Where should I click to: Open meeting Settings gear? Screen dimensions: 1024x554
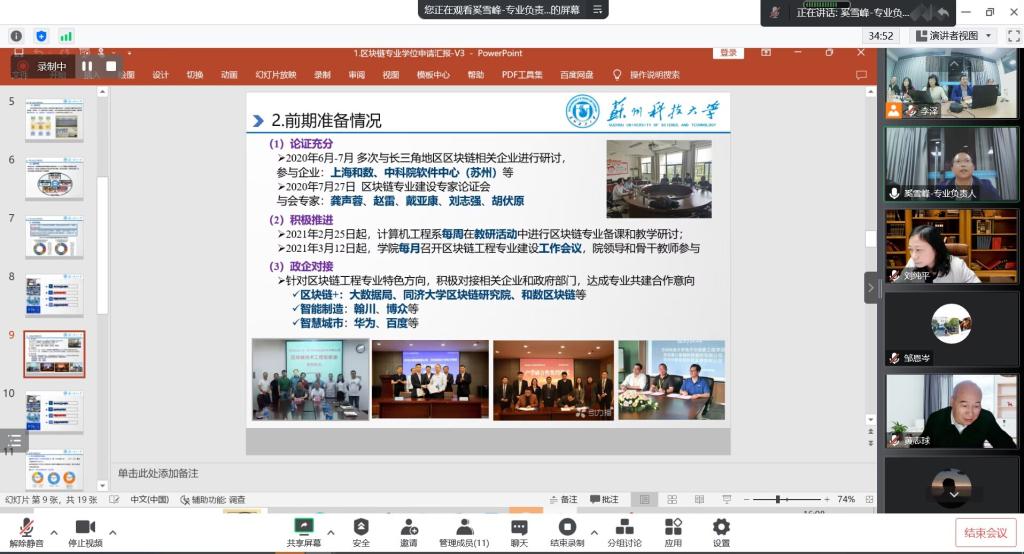click(721, 527)
